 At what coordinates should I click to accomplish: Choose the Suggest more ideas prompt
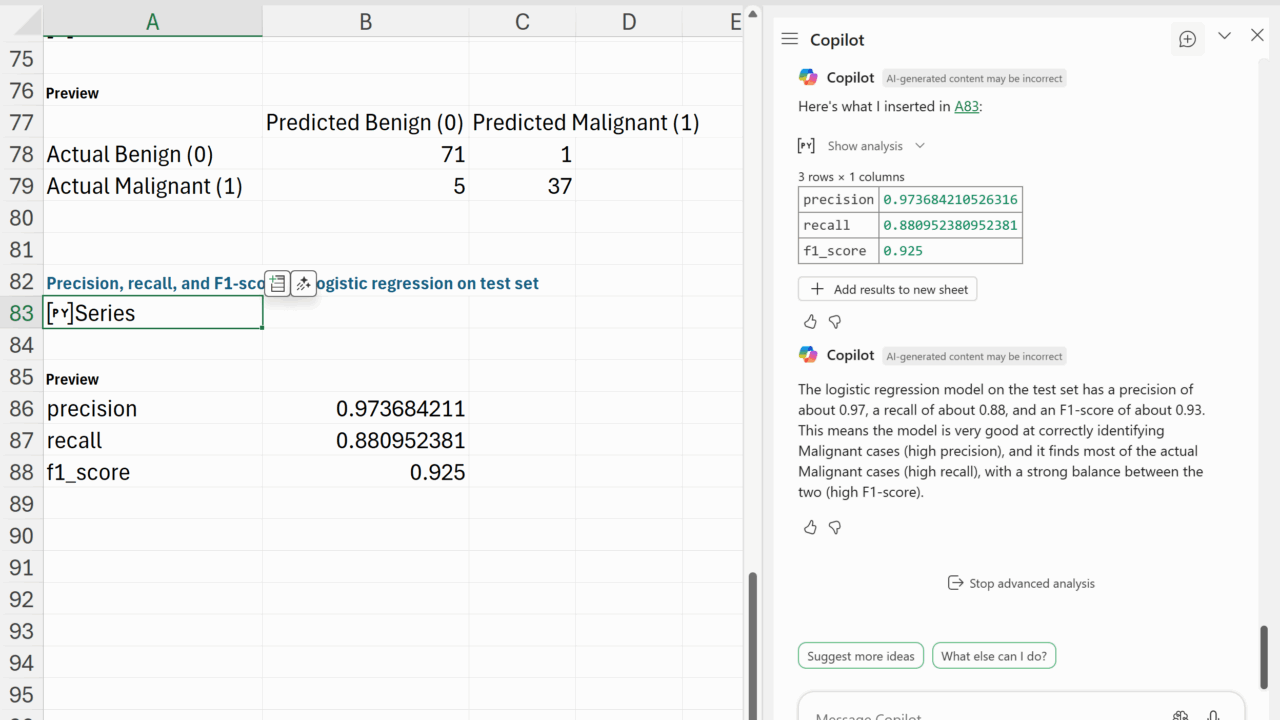(860, 656)
